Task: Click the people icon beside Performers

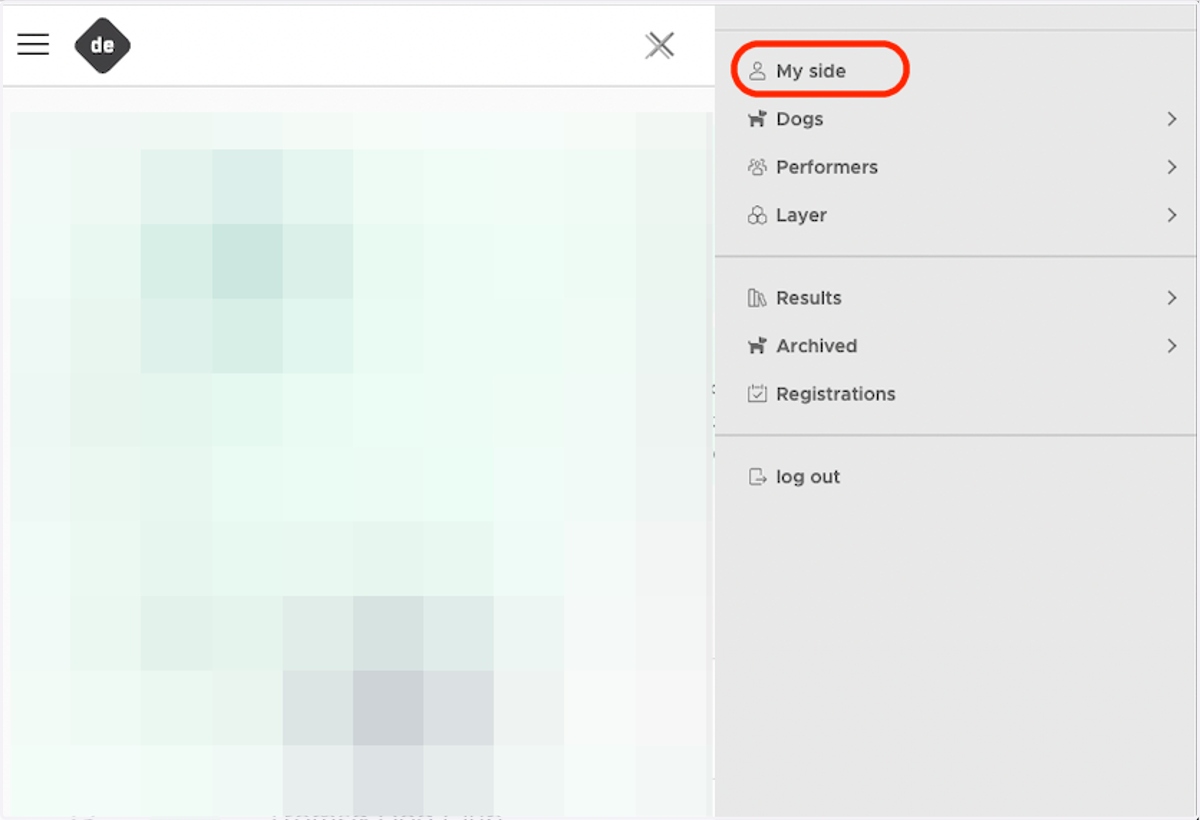Action: click(757, 167)
